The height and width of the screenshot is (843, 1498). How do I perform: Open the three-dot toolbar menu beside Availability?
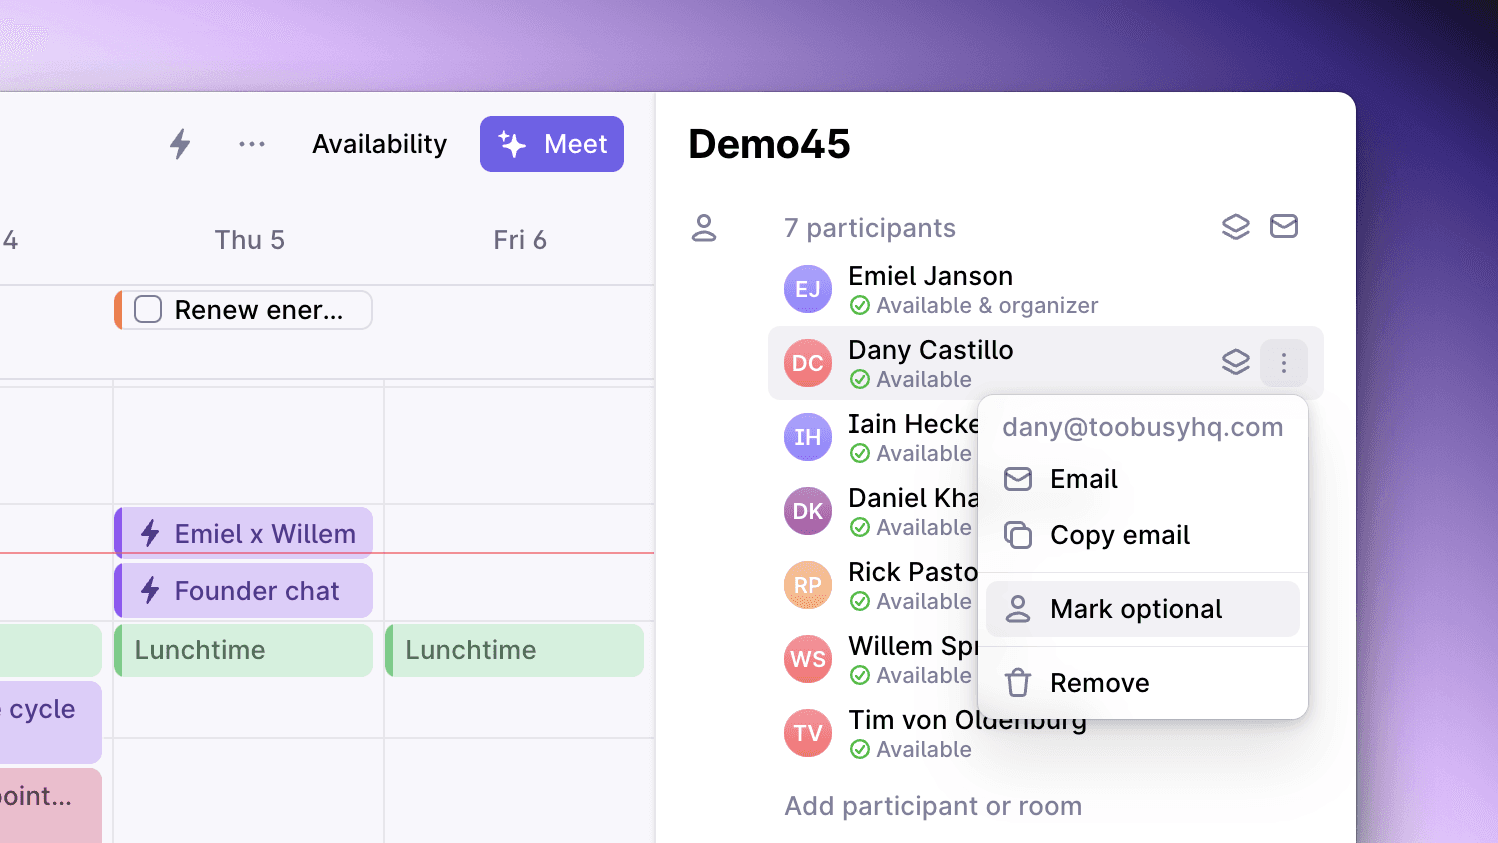tap(252, 144)
